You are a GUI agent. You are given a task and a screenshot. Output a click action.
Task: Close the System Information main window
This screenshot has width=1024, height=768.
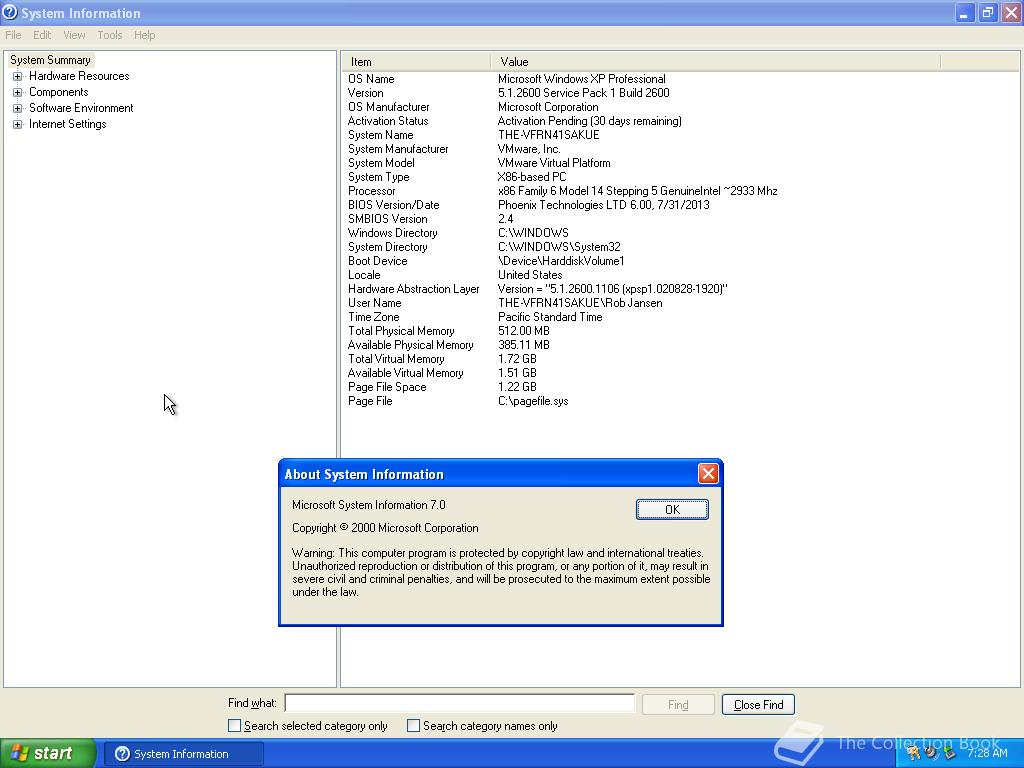click(x=1011, y=12)
